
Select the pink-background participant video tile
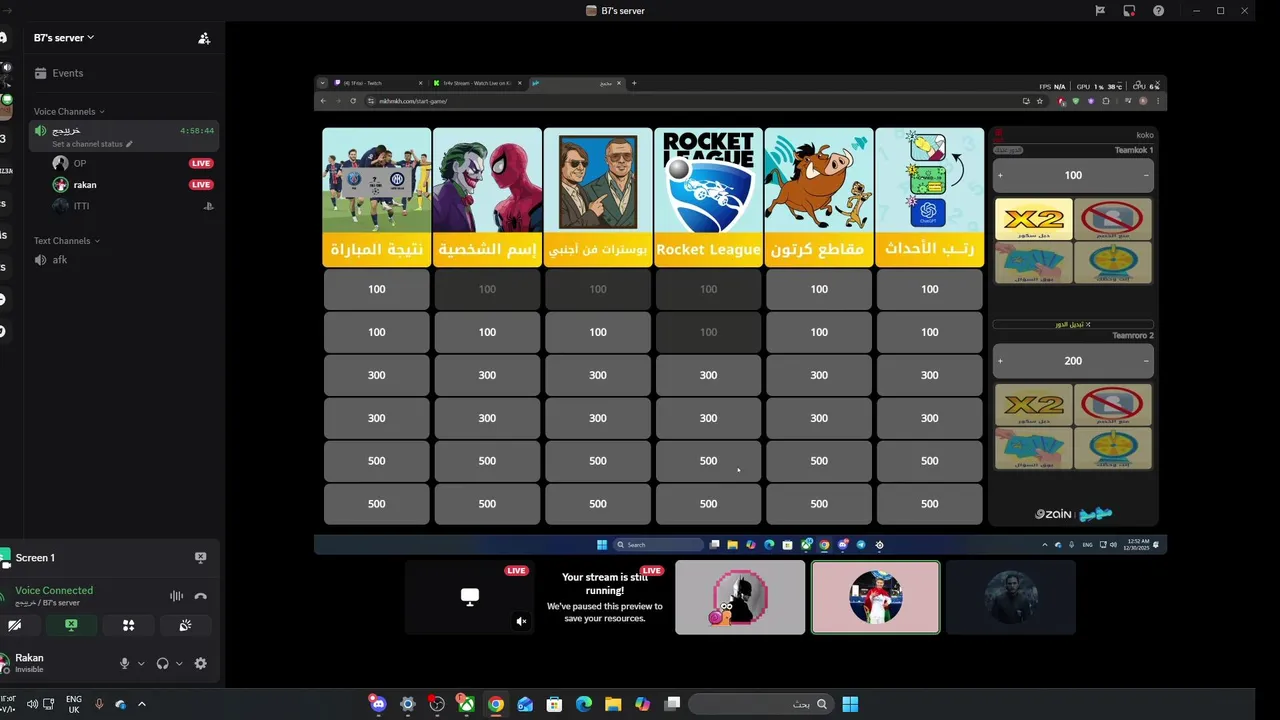click(875, 597)
